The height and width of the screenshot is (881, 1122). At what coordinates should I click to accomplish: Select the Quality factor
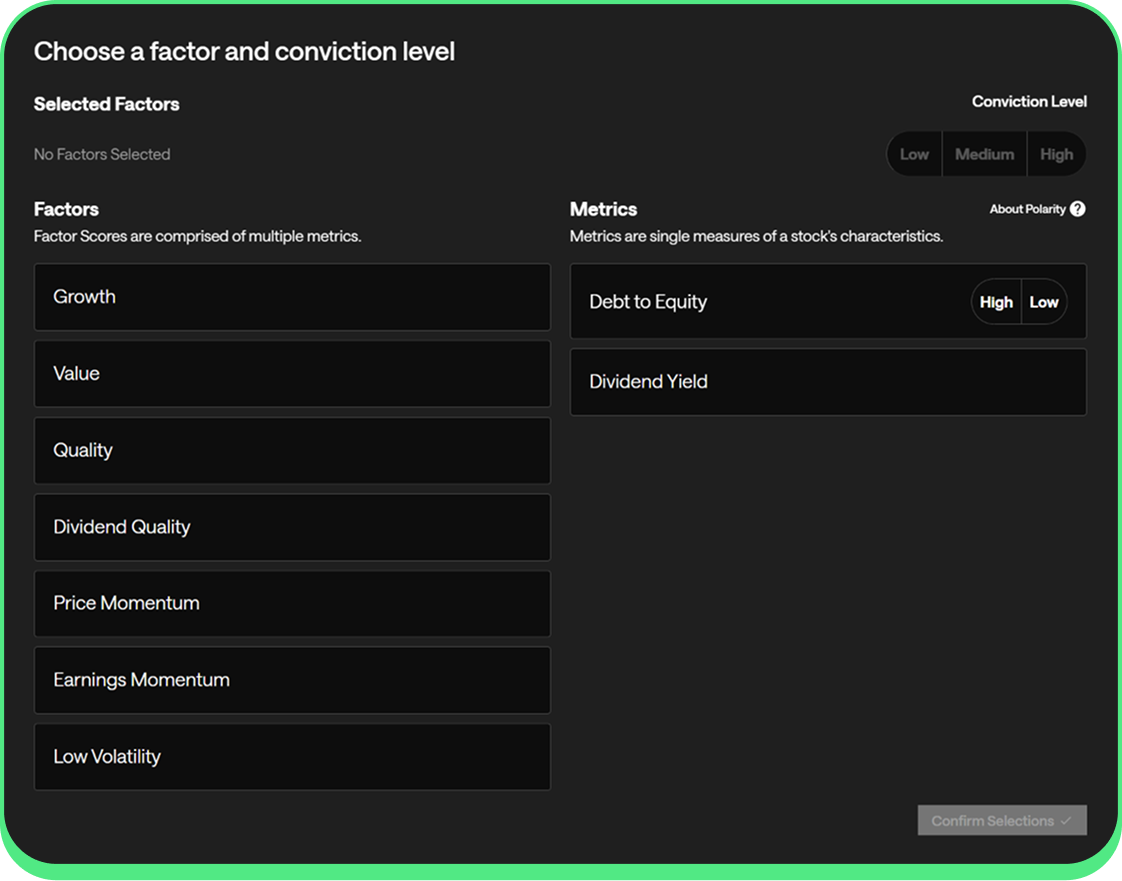pyautogui.click(x=292, y=450)
